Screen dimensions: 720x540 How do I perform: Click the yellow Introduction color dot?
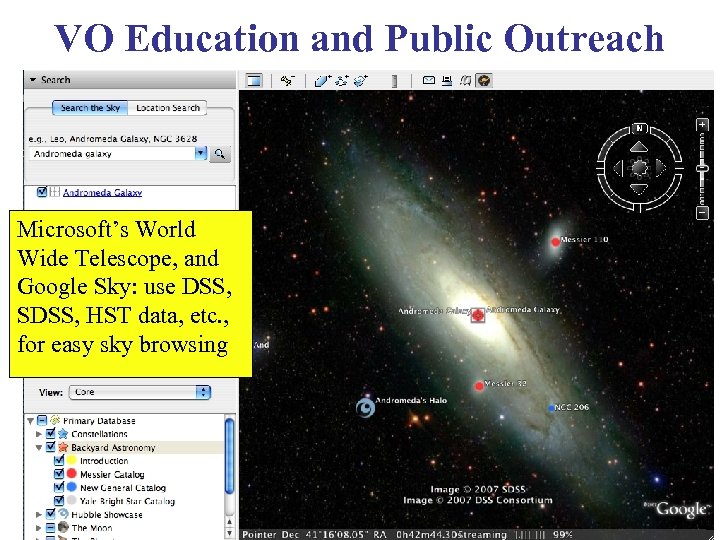[72, 460]
